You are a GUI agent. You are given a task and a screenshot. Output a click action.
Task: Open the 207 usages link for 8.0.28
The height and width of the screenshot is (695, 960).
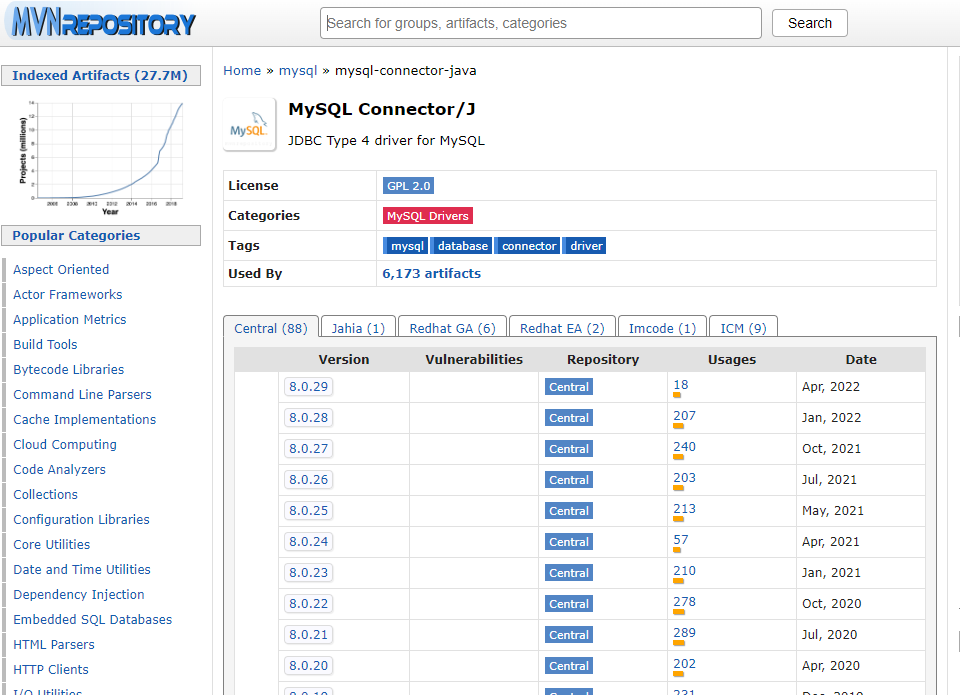pos(684,416)
